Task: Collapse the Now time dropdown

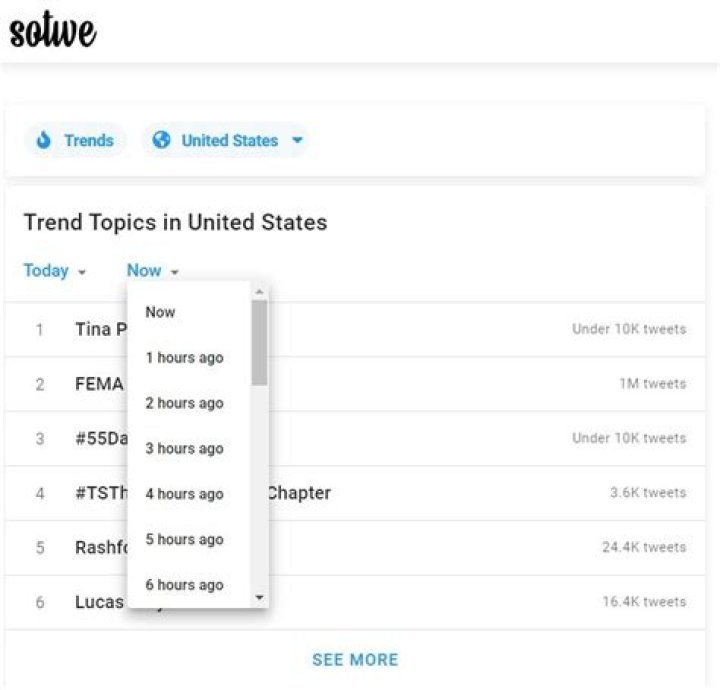Action: point(153,271)
